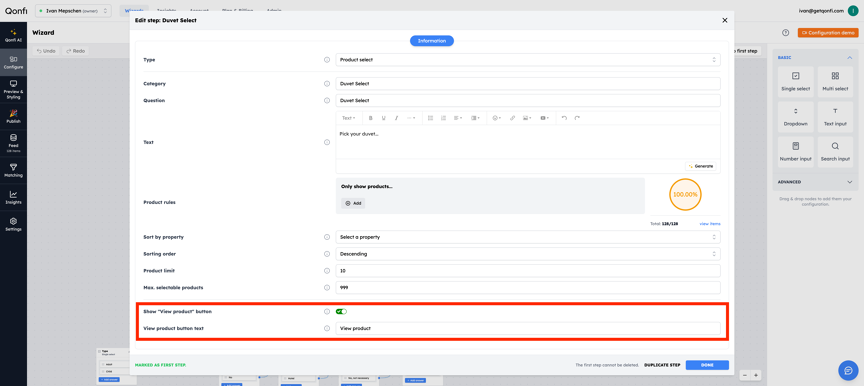Click the Underline formatting icon
Screen dimensions: 864x386
pos(383,118)
